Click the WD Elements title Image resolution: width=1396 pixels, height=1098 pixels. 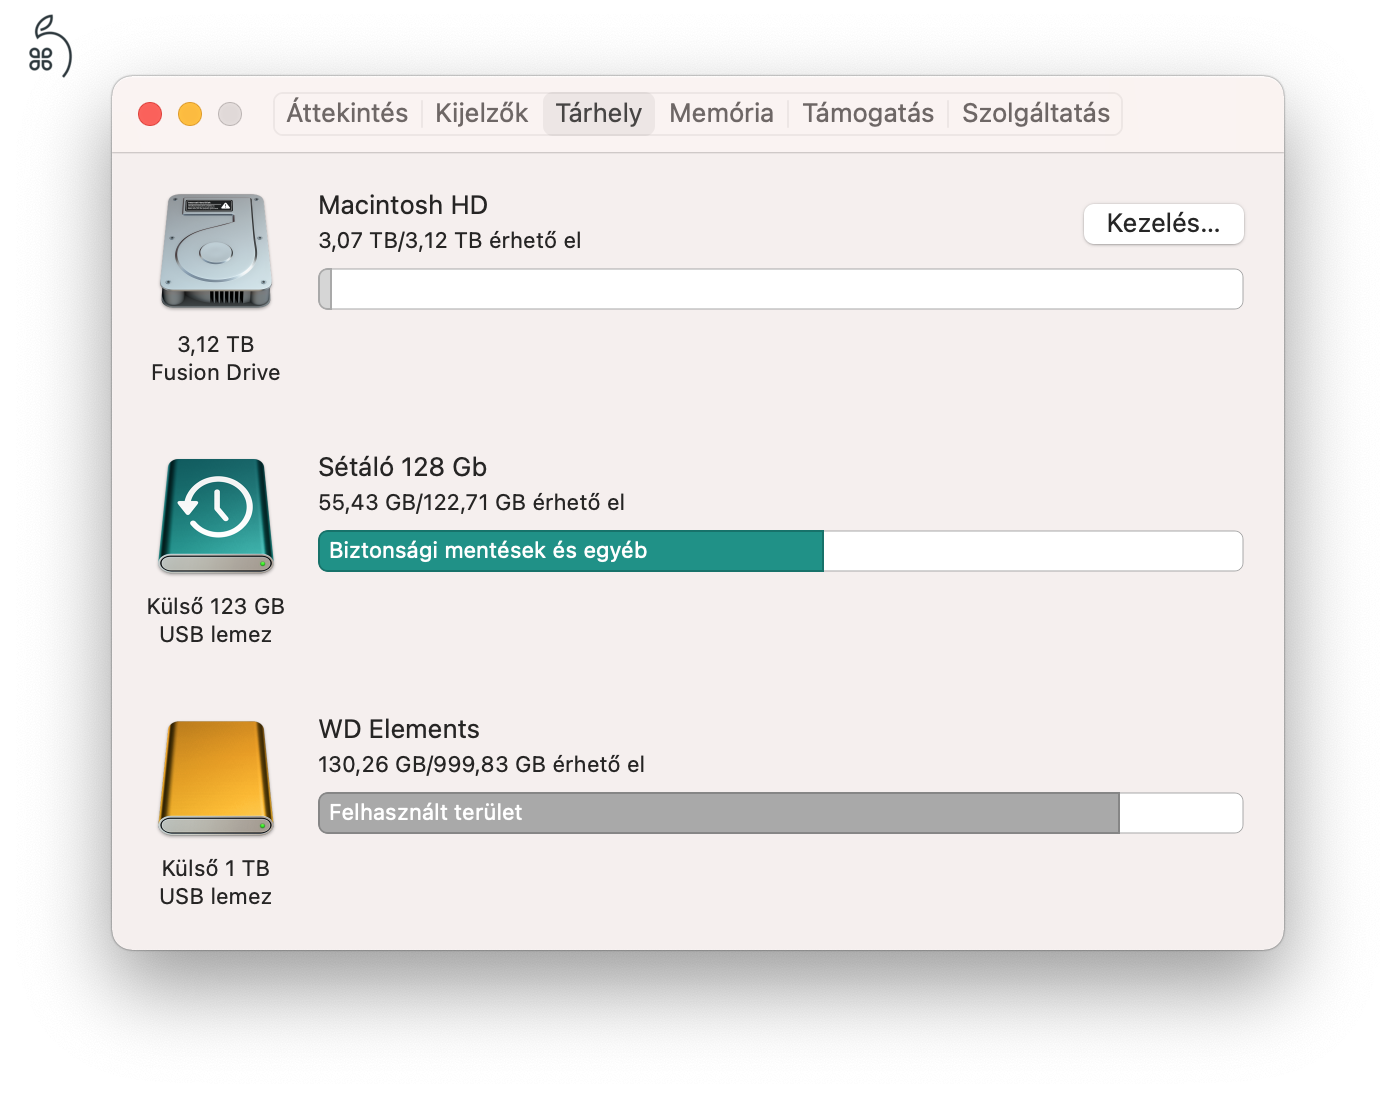[399, 729]
